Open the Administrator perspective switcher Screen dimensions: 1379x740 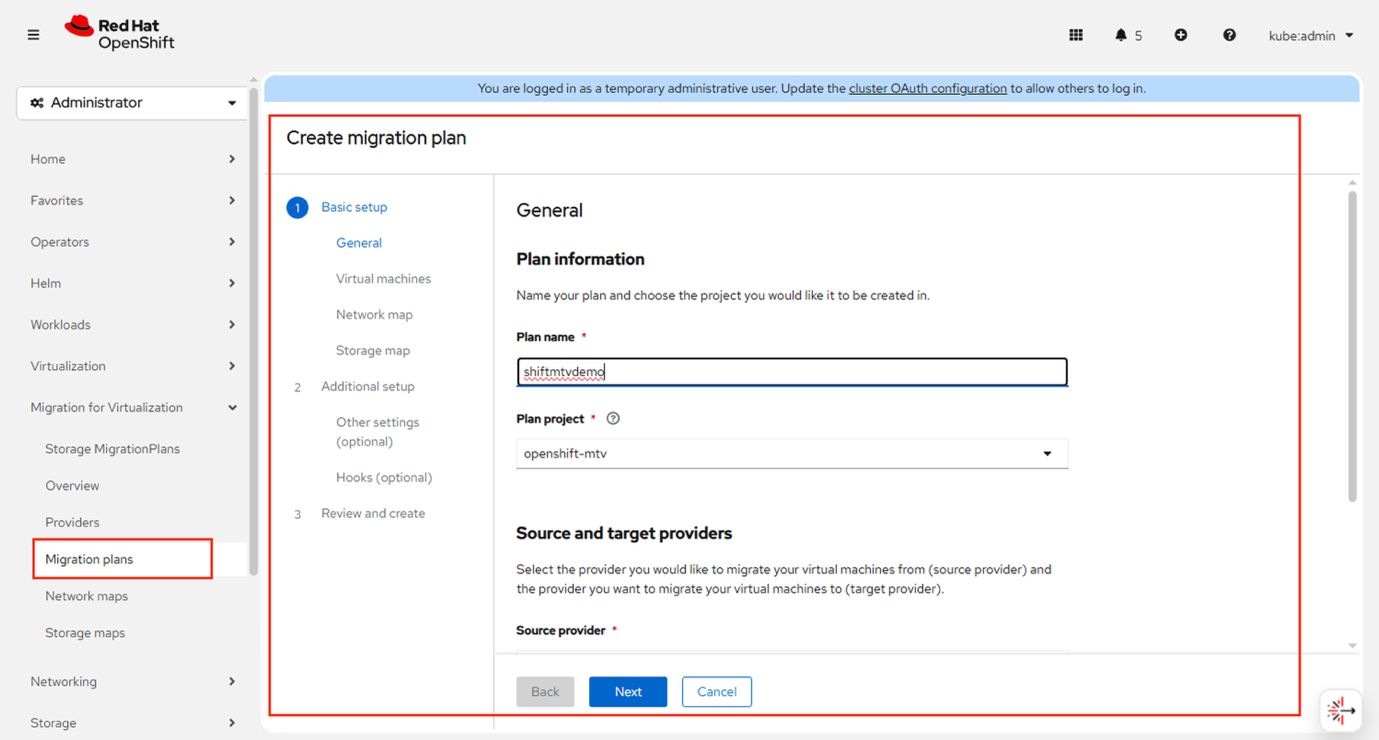point(132,102)
